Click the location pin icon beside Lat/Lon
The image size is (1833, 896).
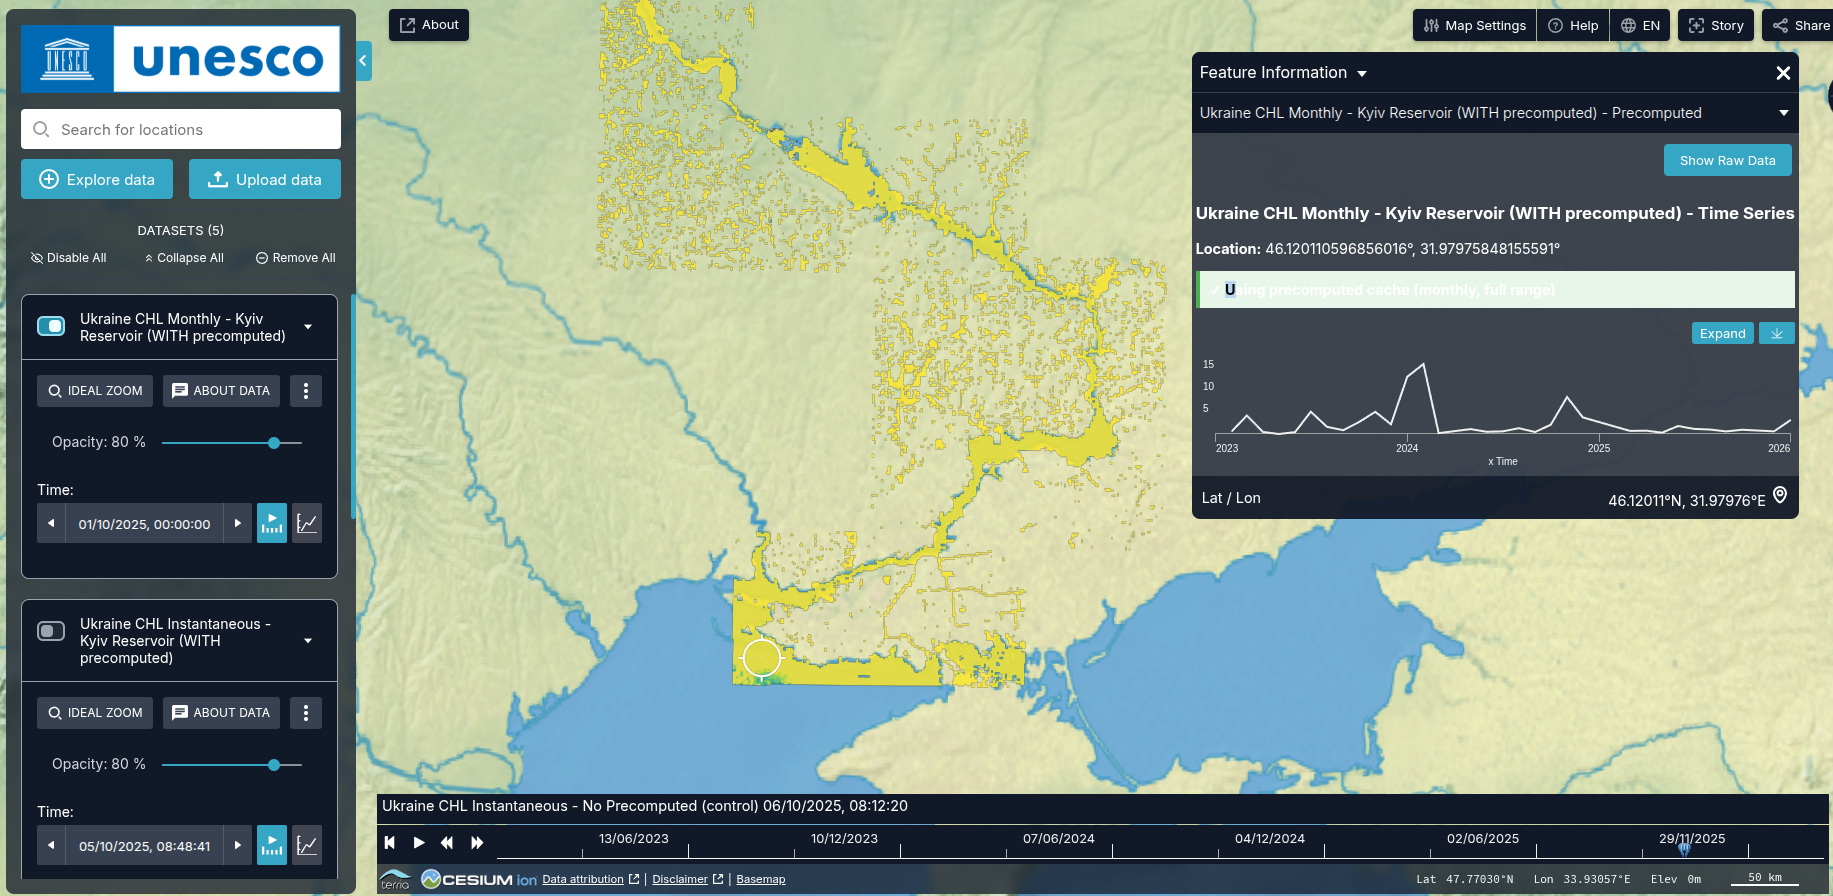point(1780,496)
